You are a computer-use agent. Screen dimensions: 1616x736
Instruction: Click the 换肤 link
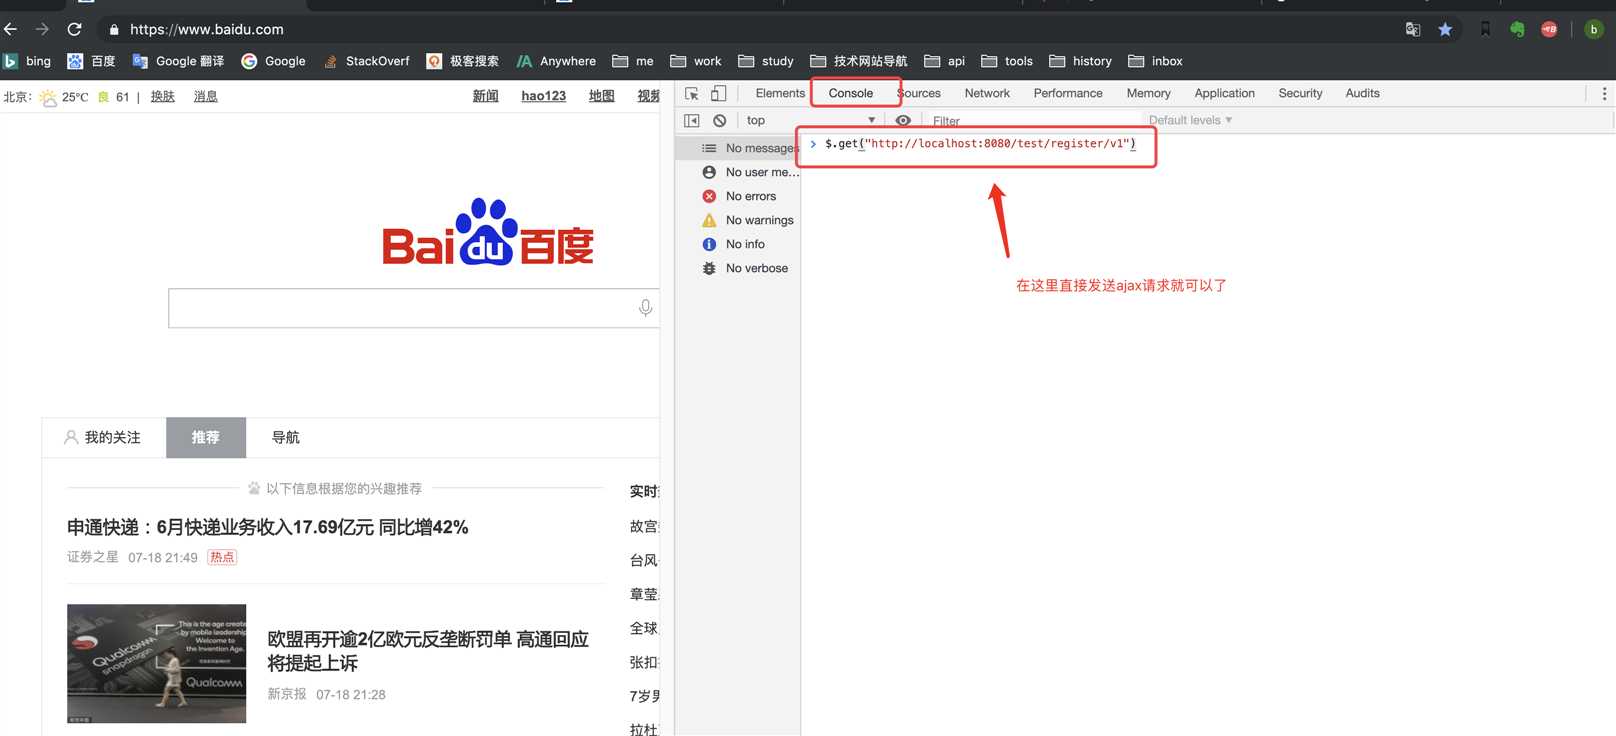[x=163, y=97]
